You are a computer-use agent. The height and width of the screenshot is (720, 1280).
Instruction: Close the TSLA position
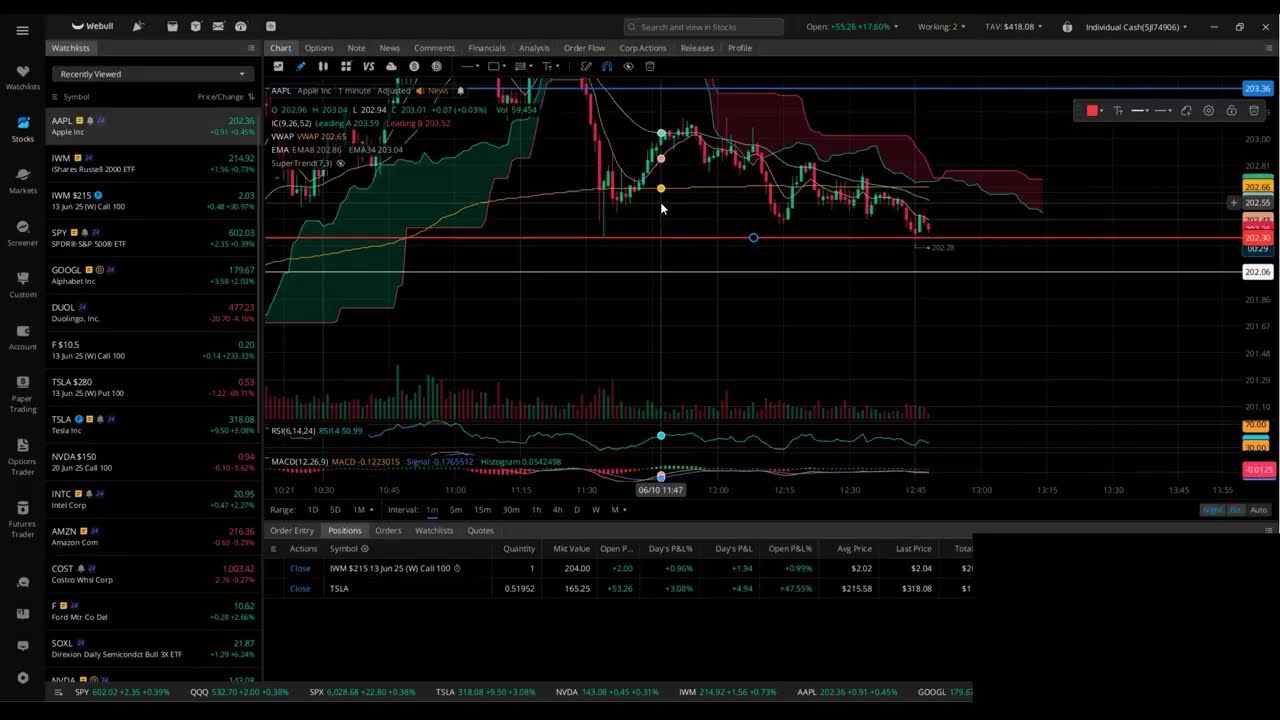coord(300,589)
